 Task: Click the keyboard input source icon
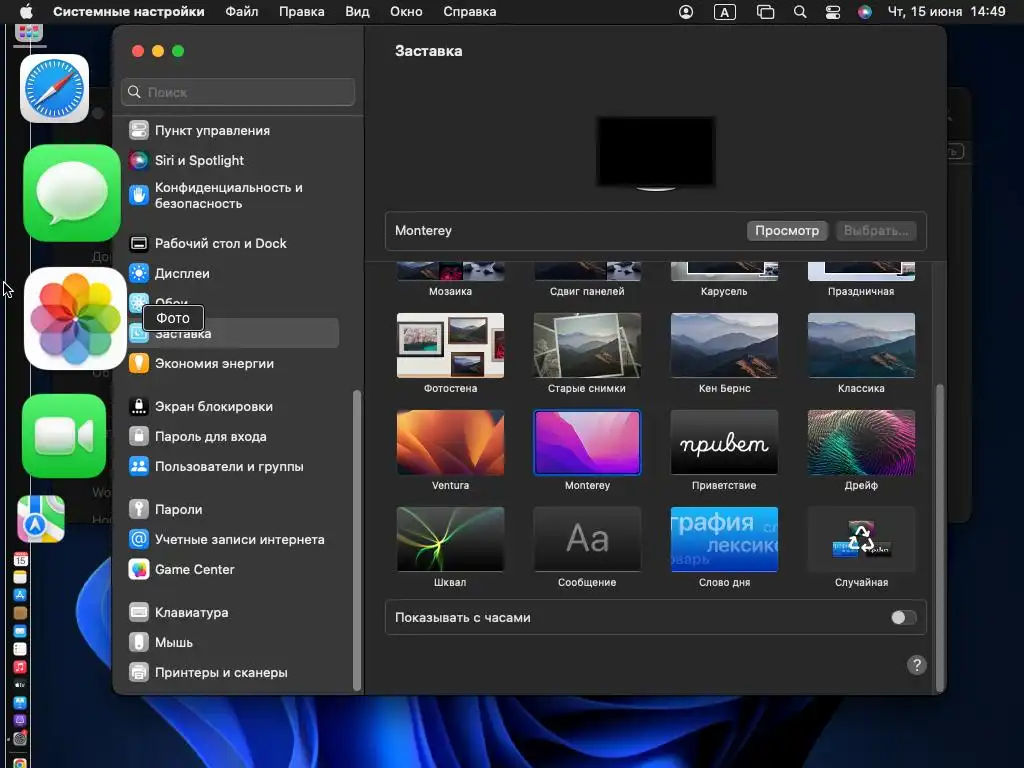click(x=725, y=12)
